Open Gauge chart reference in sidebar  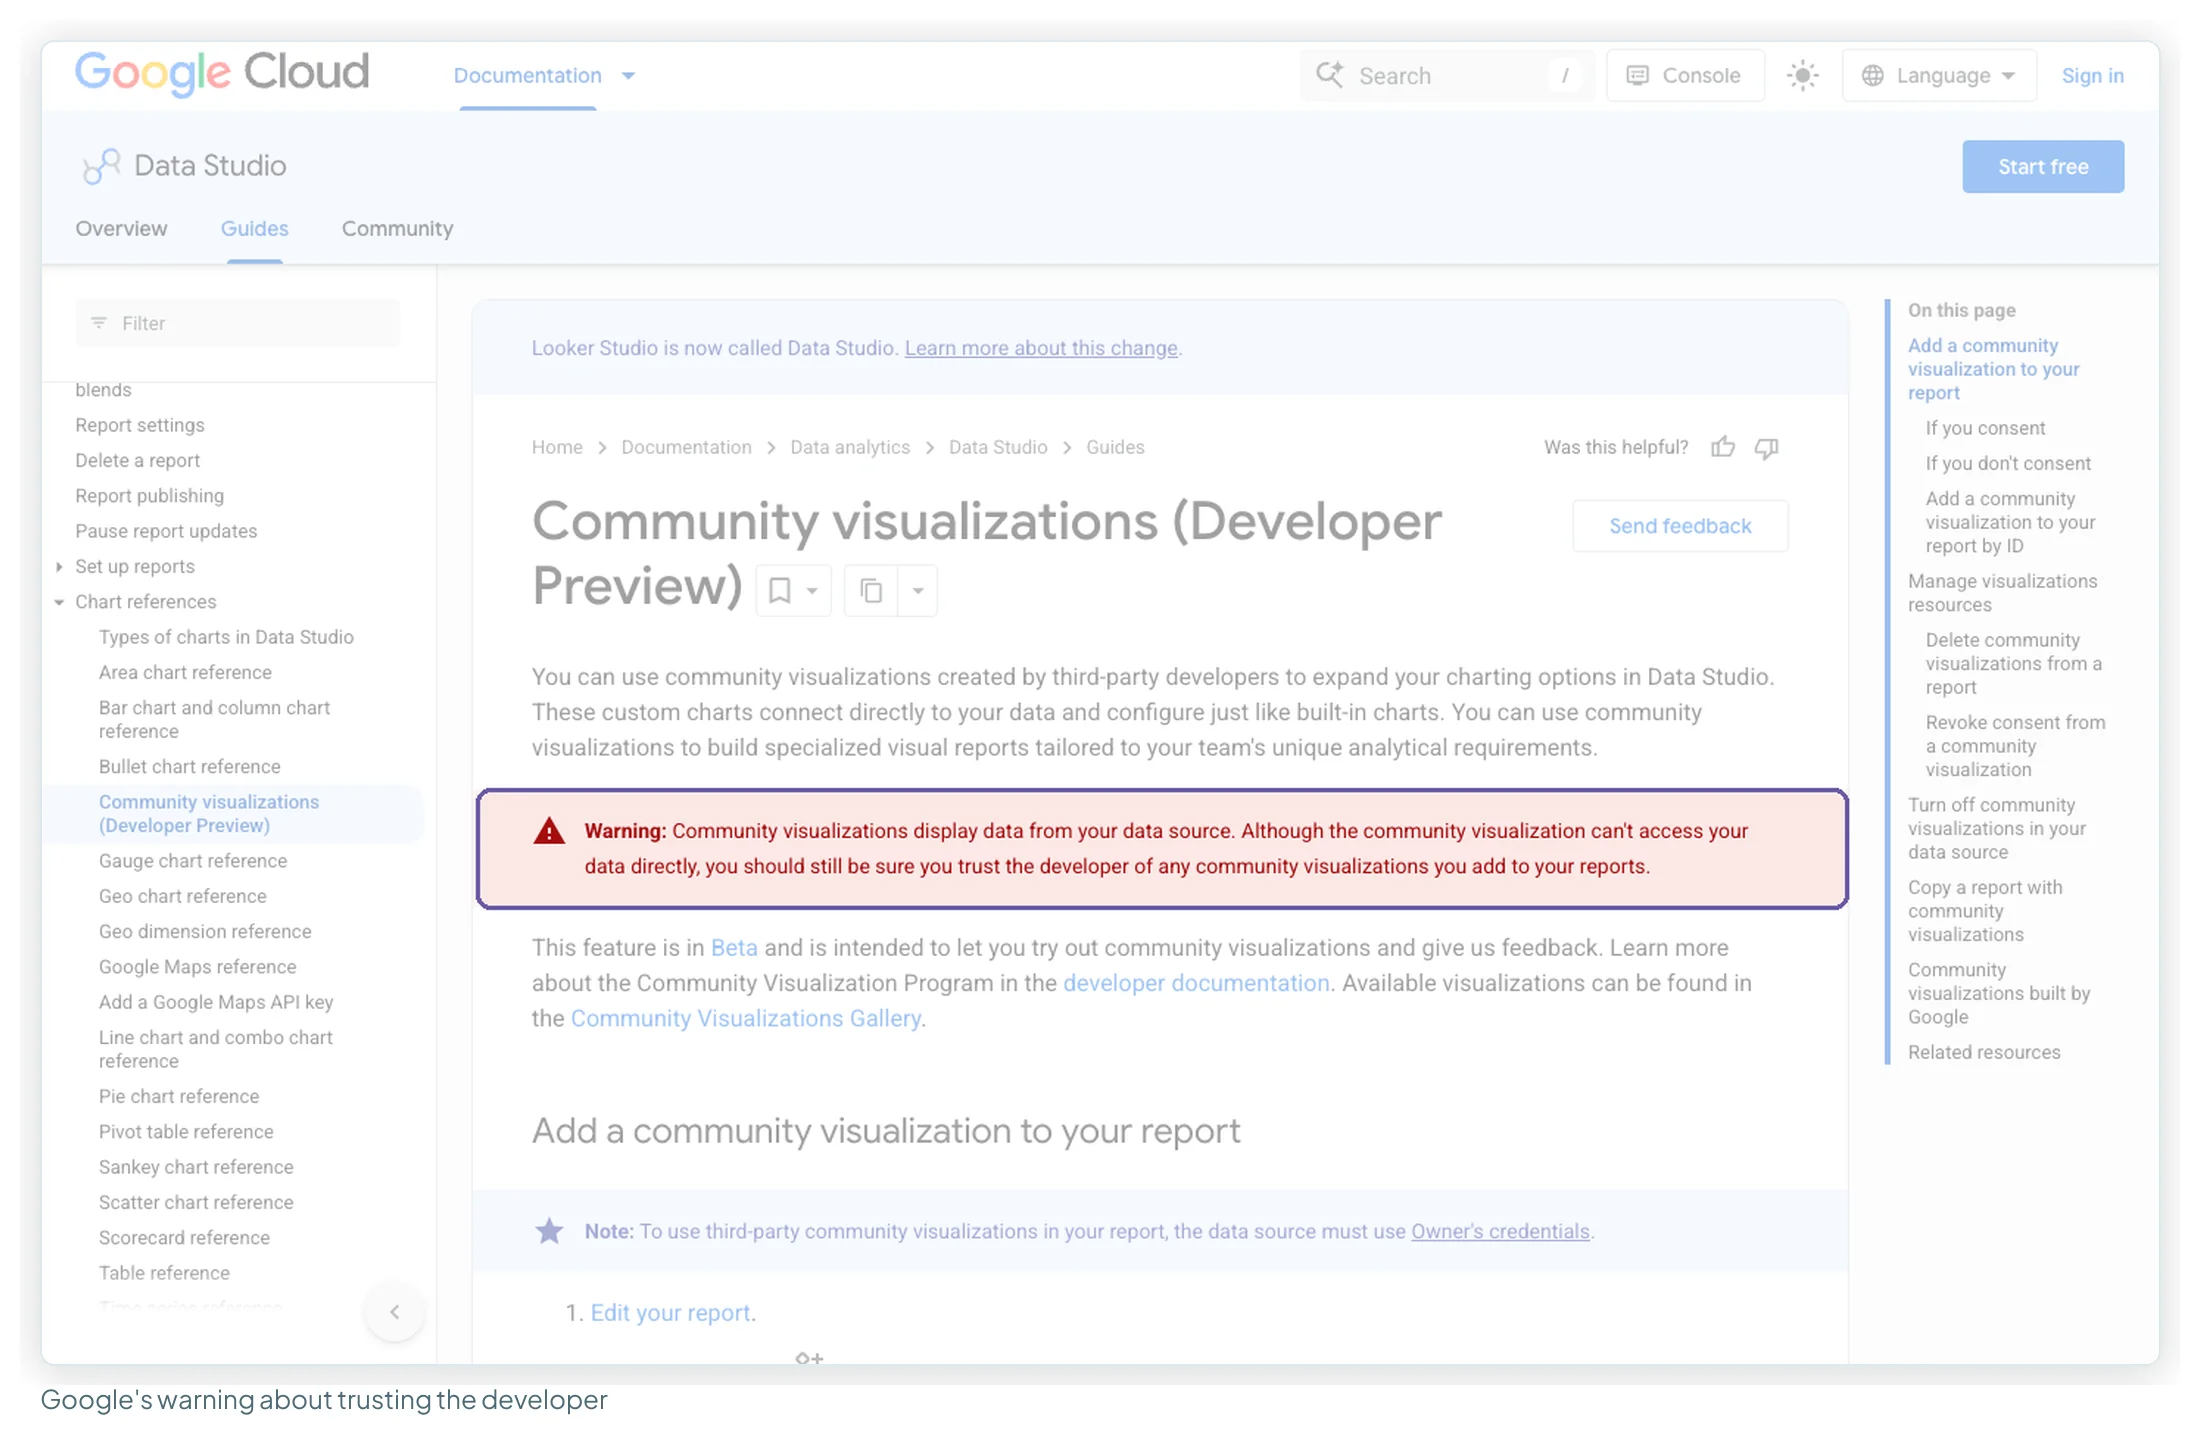pyautogui.click(x=192, y=861)
